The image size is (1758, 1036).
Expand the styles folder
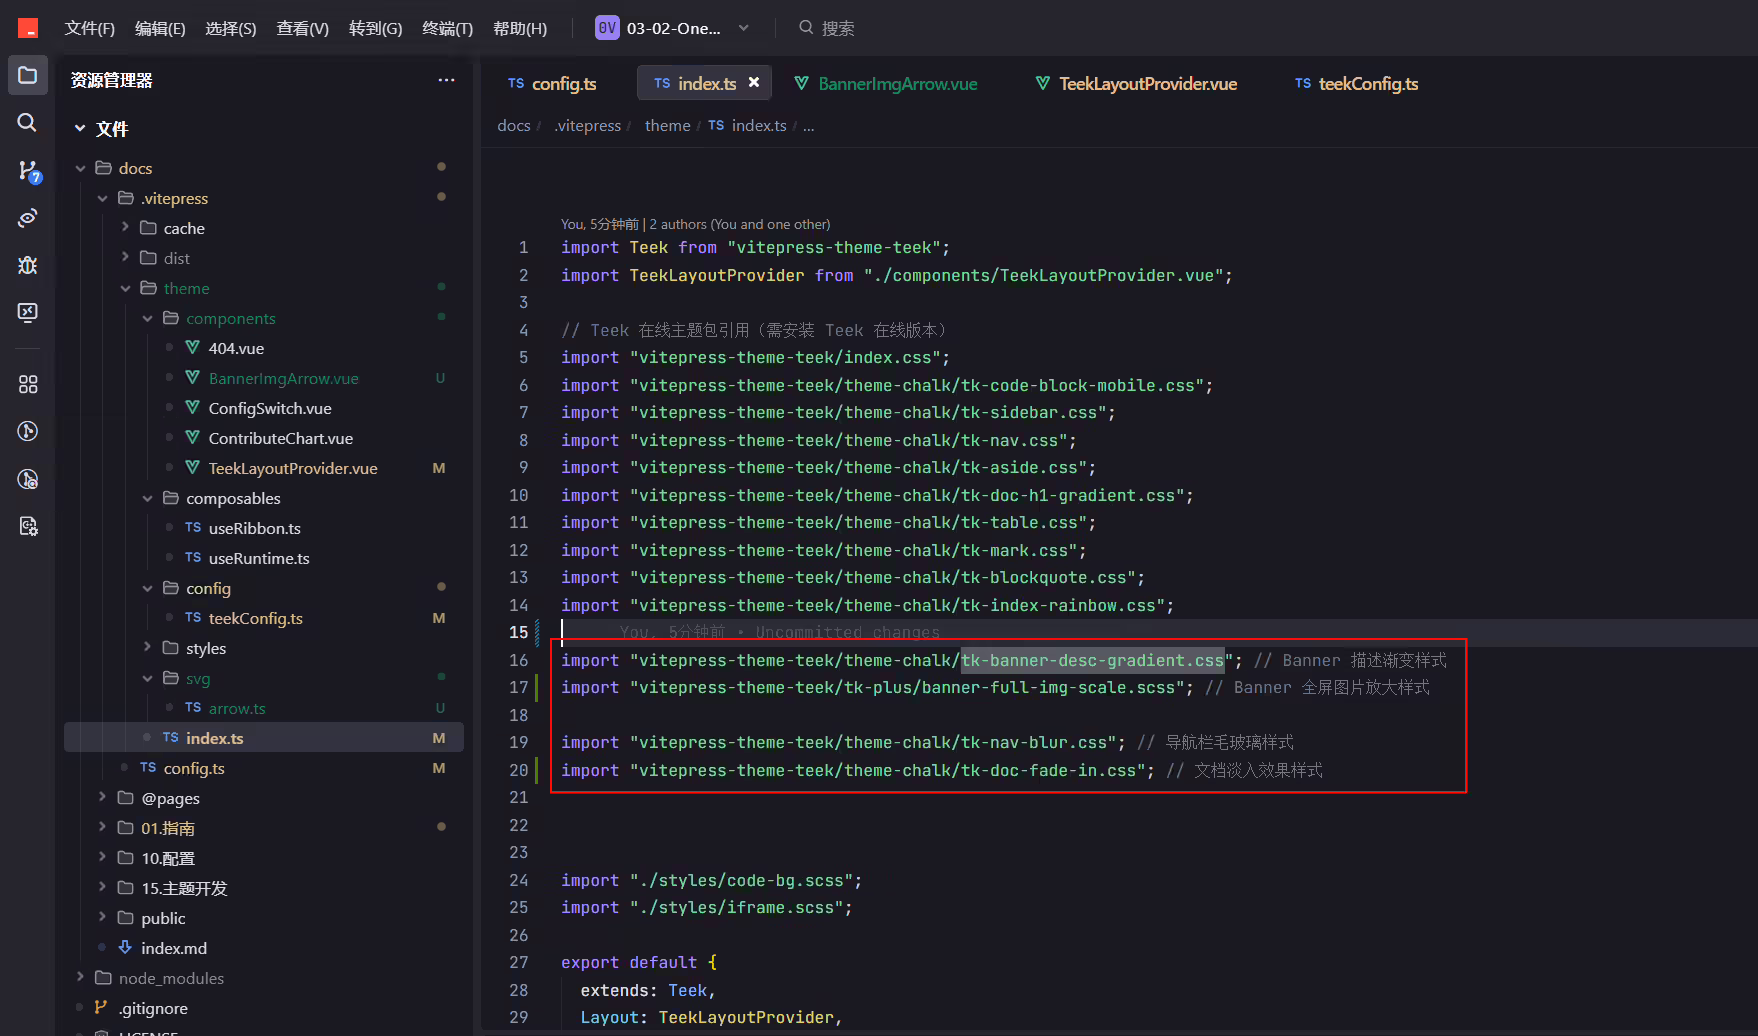[147, 648]
